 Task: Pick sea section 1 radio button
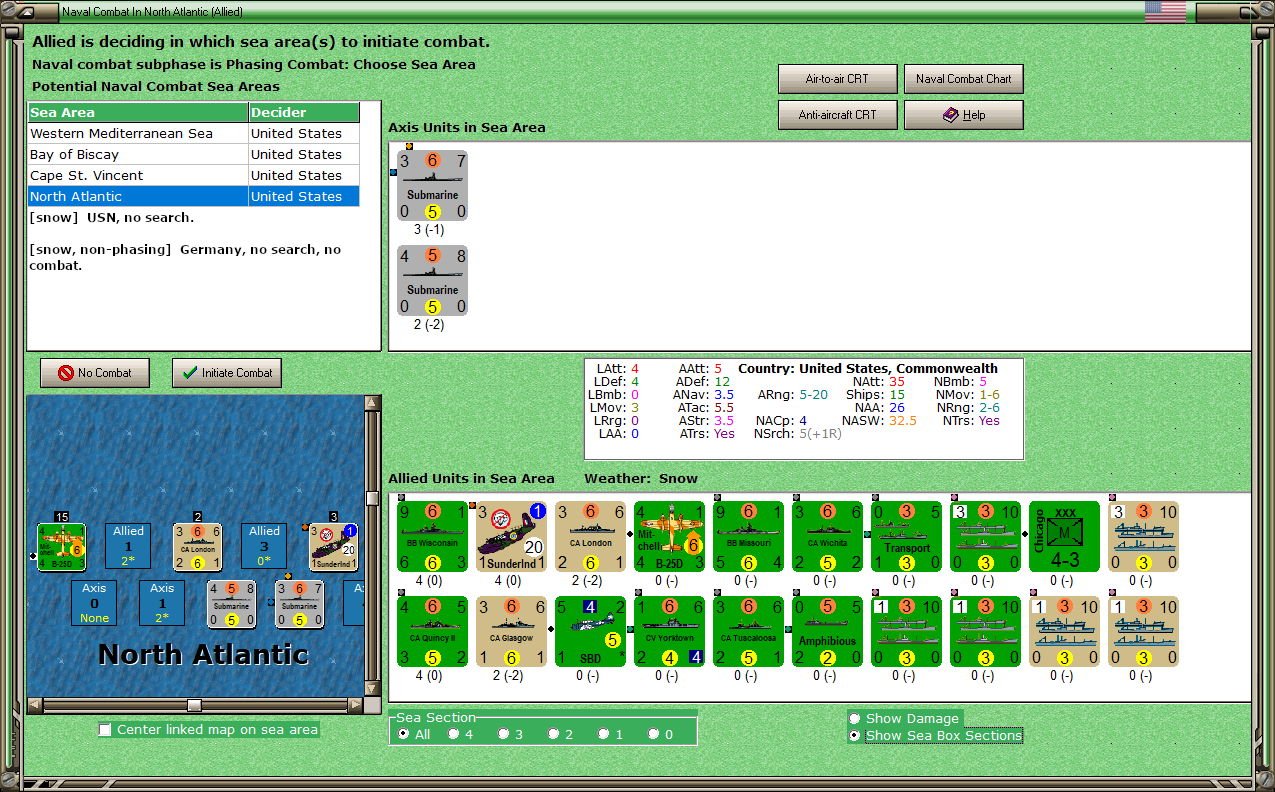(x=604, y=734)
